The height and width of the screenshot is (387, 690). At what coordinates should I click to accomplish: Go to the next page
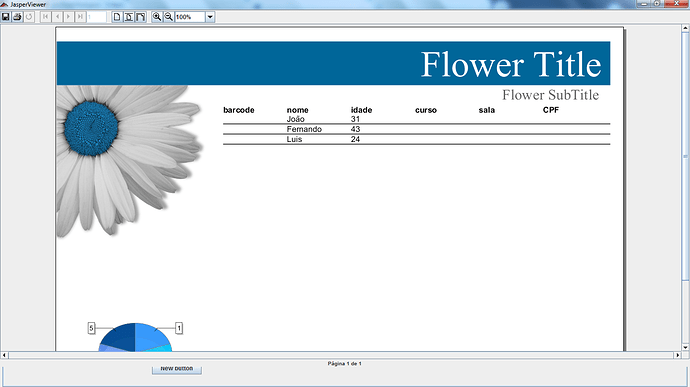coord(68,17)
